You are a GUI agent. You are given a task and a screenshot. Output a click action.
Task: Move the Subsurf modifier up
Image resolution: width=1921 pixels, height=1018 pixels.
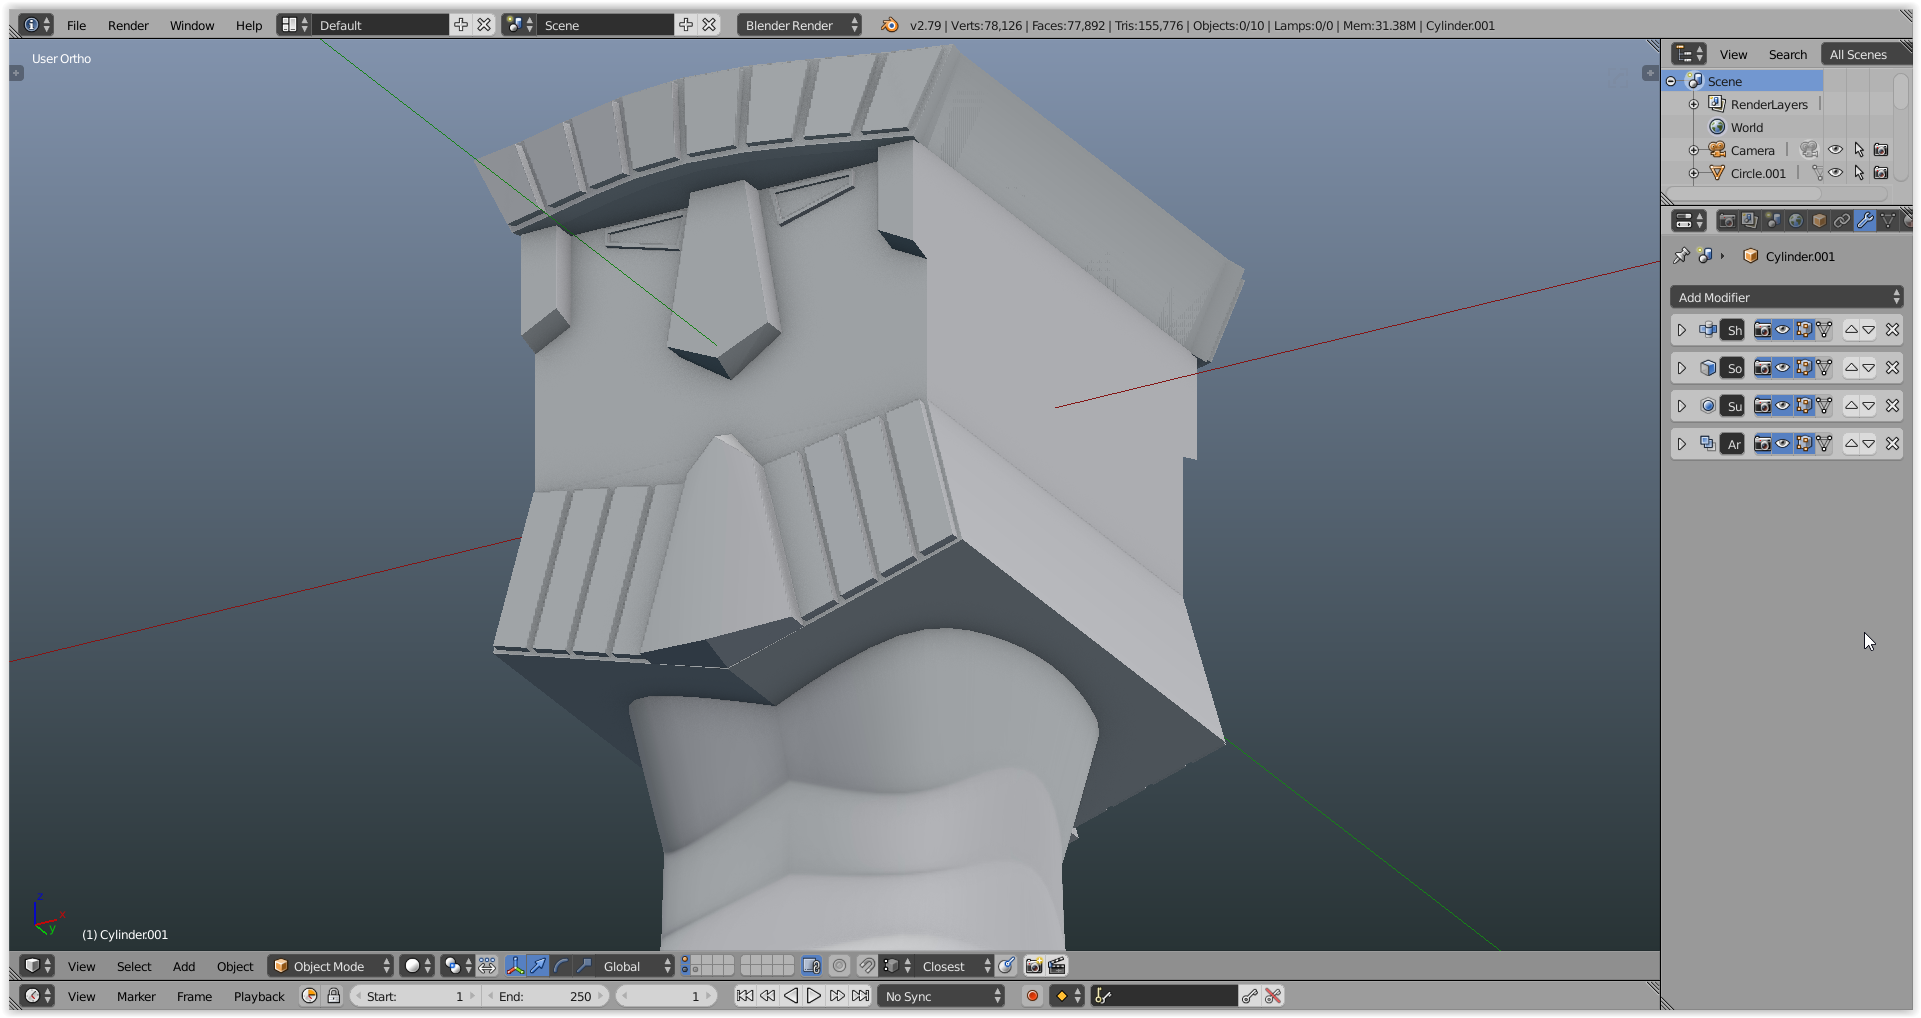coord(1851,406)
